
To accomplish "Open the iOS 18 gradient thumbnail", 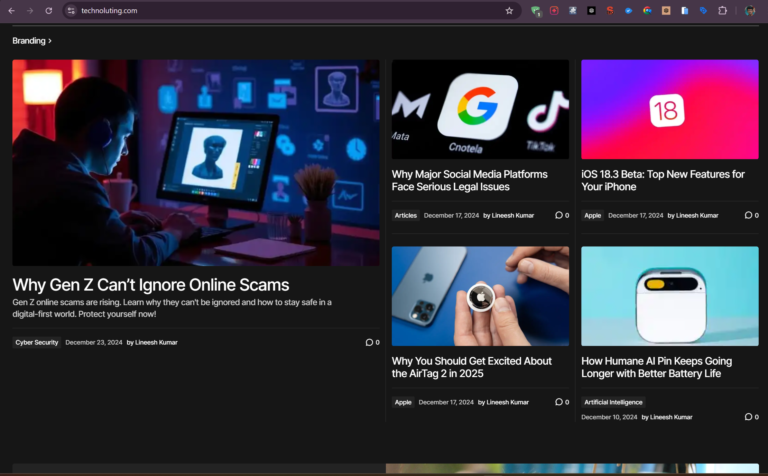I will 670,109.
